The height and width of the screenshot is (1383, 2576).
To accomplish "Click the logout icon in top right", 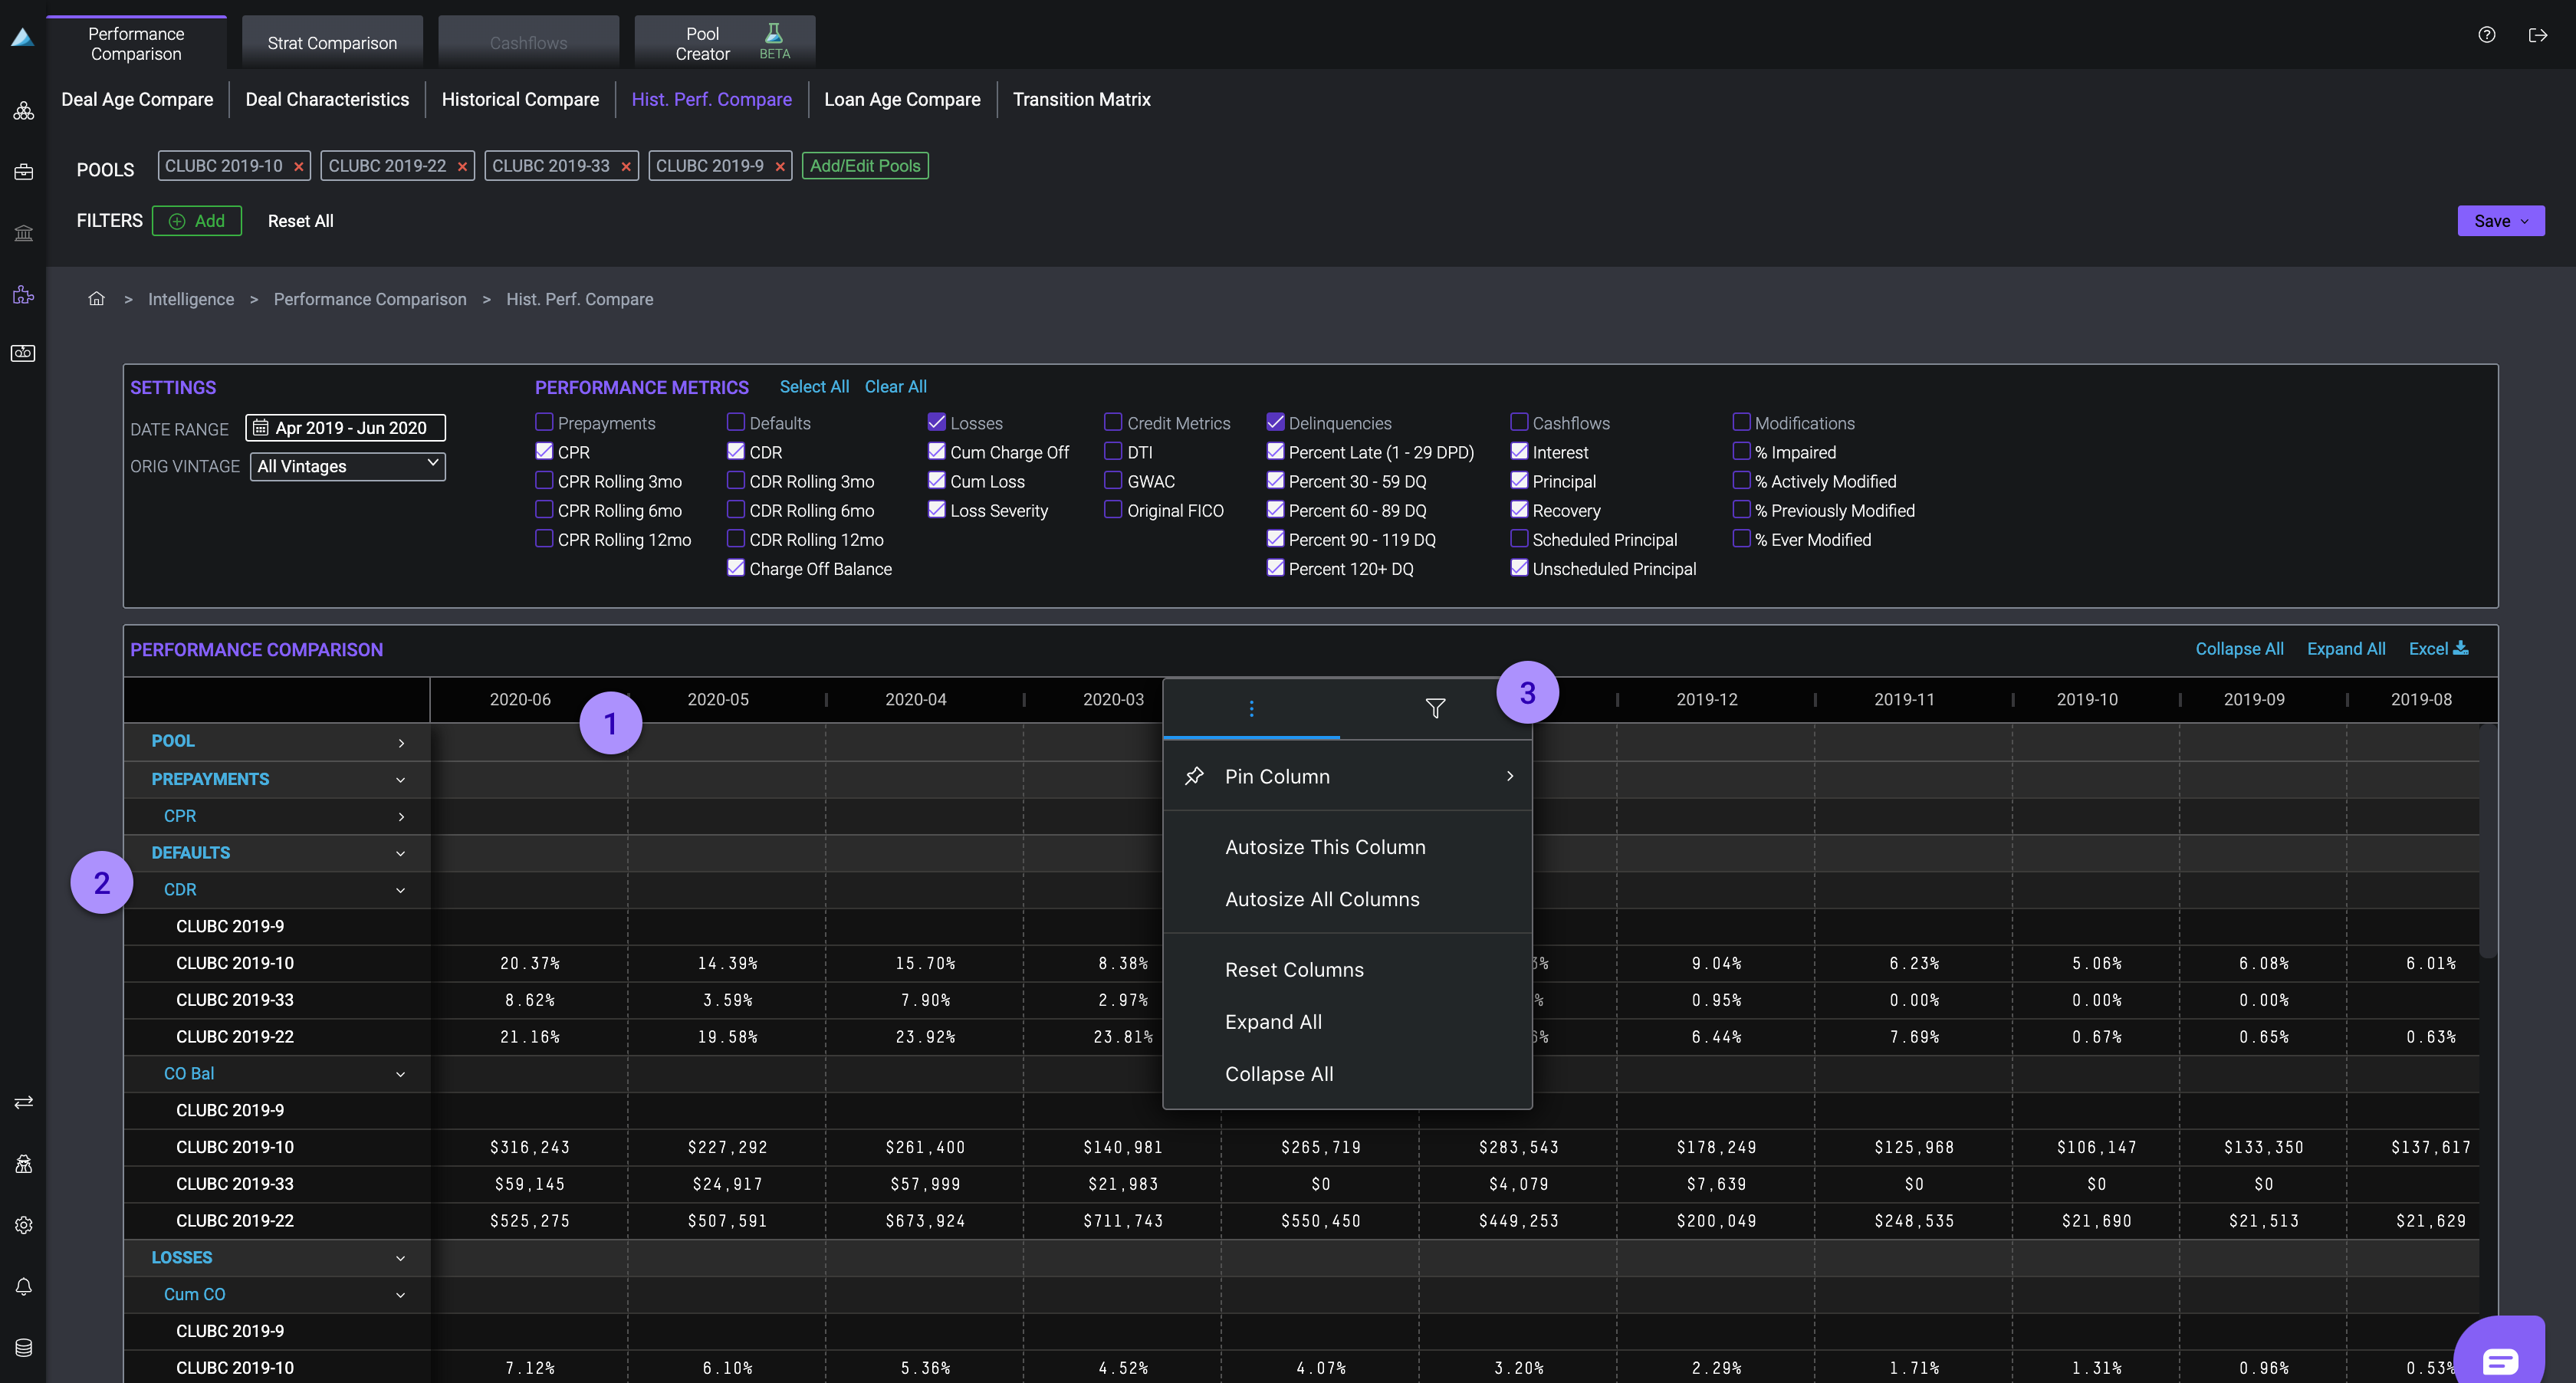I will [2537, 35].
